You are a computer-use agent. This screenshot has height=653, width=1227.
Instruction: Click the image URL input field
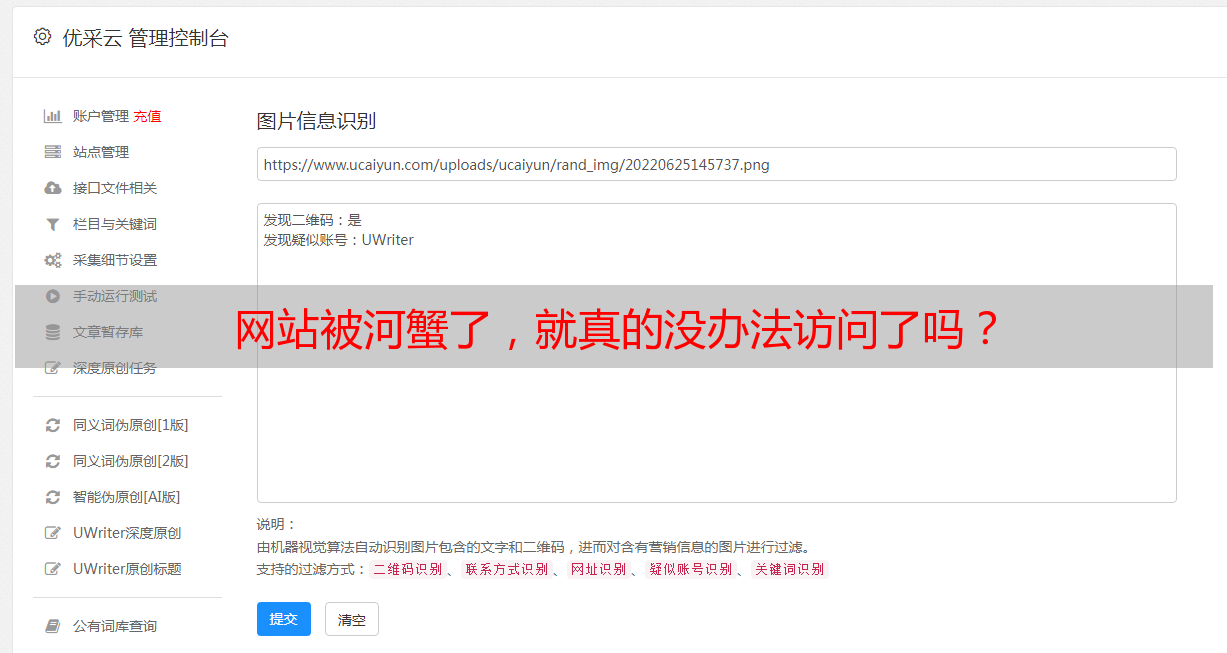click(716, 164)
